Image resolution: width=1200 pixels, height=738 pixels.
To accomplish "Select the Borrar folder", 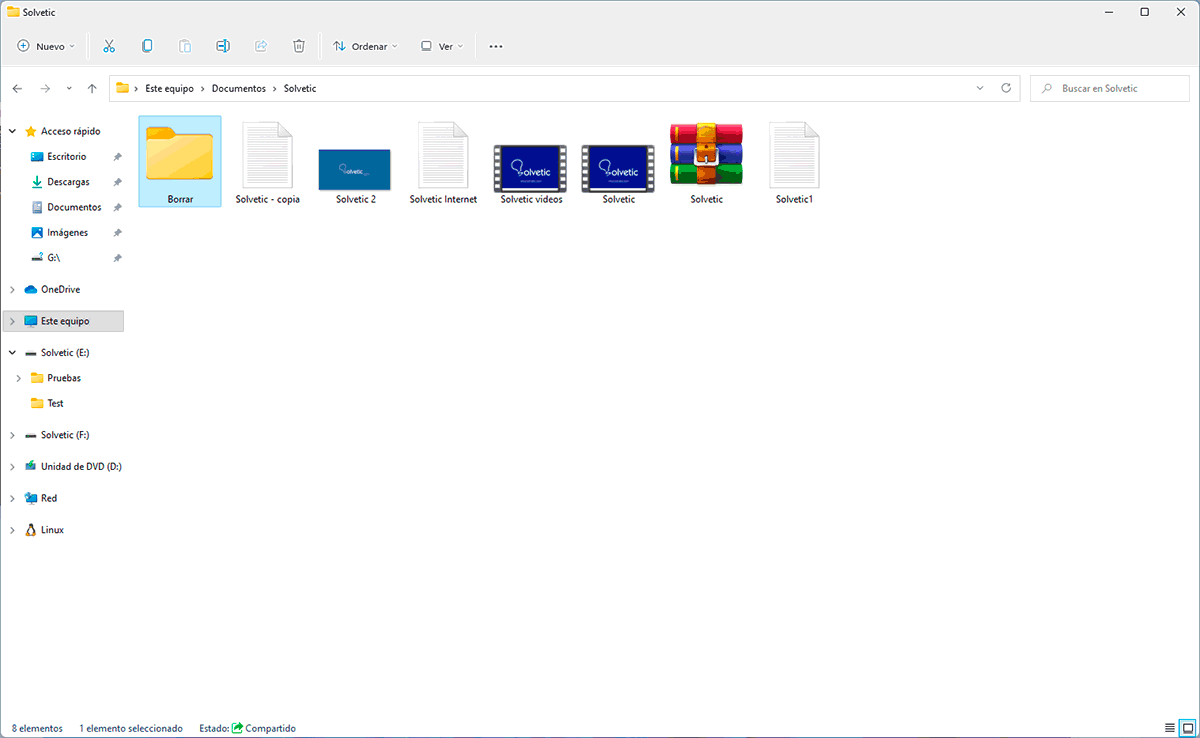I will pos(180,161).
